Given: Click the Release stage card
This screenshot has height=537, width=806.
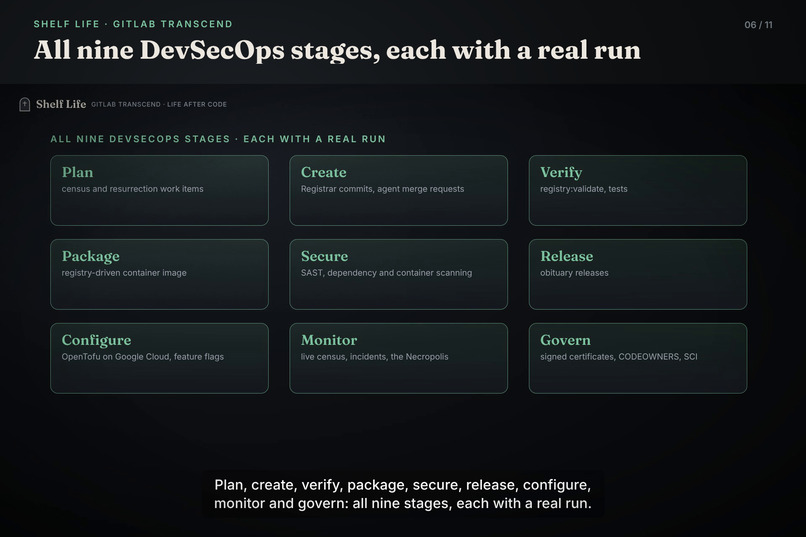Looking at the screenshot, I should [637, 274].
